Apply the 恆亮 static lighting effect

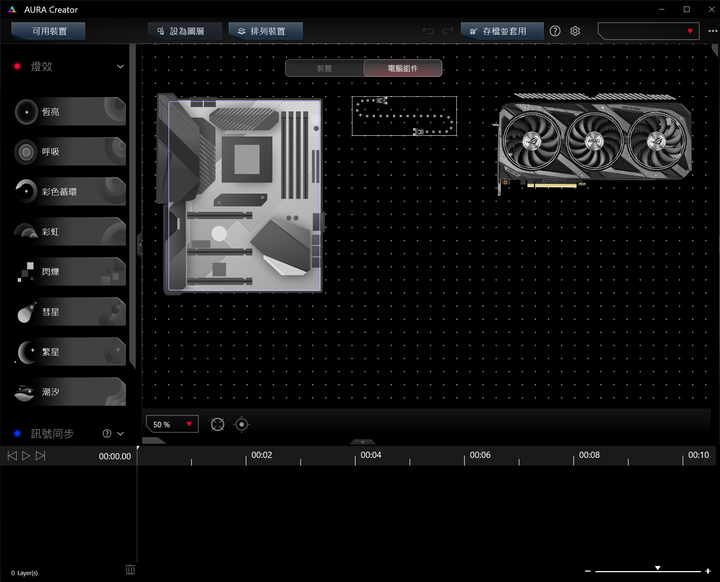tap(70, 112)
